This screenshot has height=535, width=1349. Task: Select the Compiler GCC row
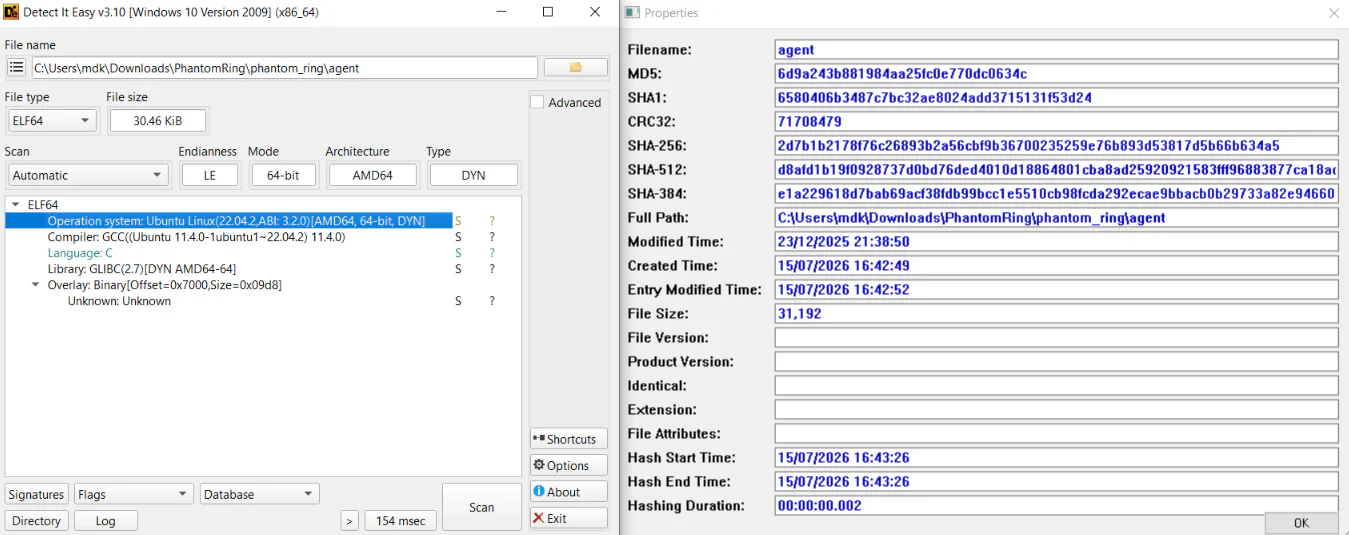pos(196,237)
